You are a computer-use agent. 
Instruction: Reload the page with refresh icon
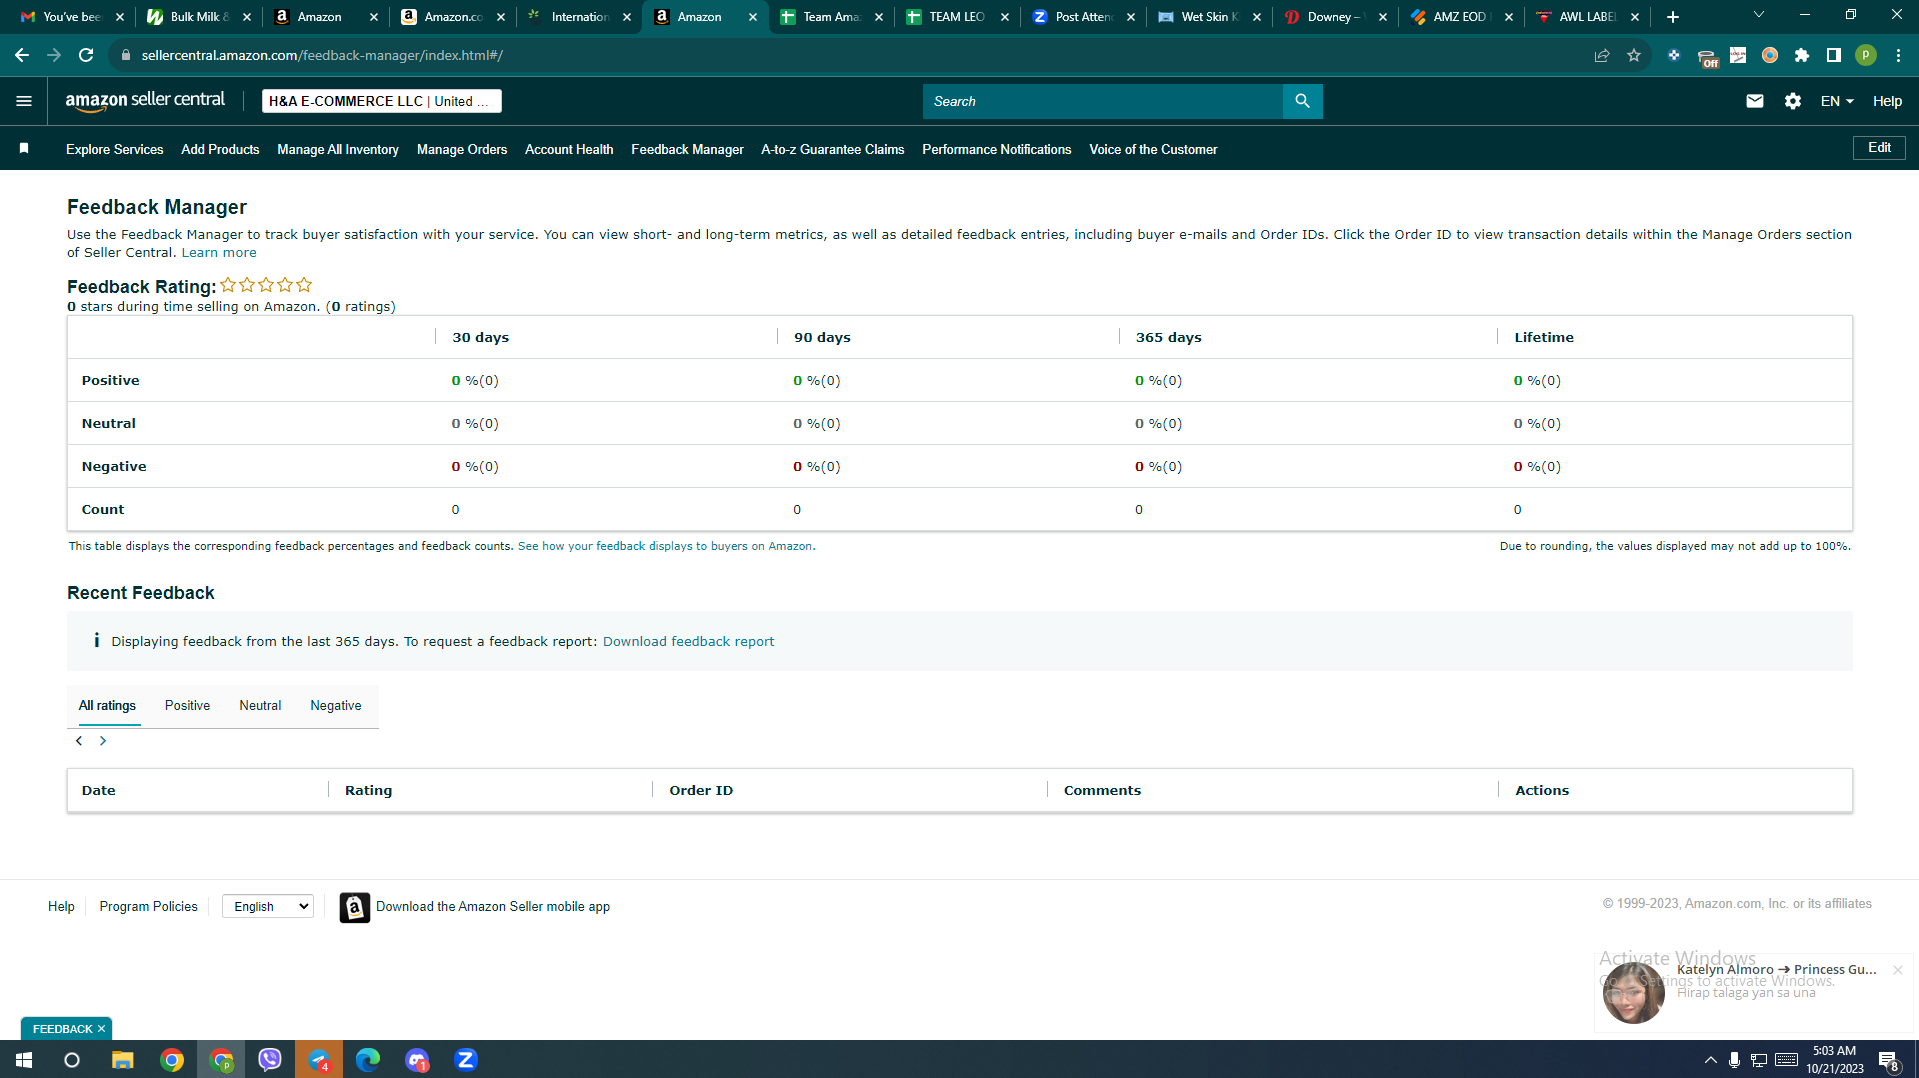(86, 55)
